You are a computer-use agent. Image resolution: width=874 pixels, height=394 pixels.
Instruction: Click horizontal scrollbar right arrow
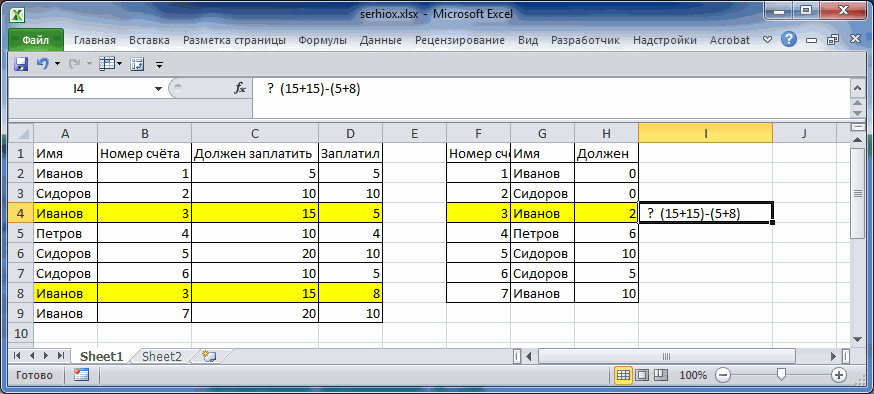click(834, 356)
